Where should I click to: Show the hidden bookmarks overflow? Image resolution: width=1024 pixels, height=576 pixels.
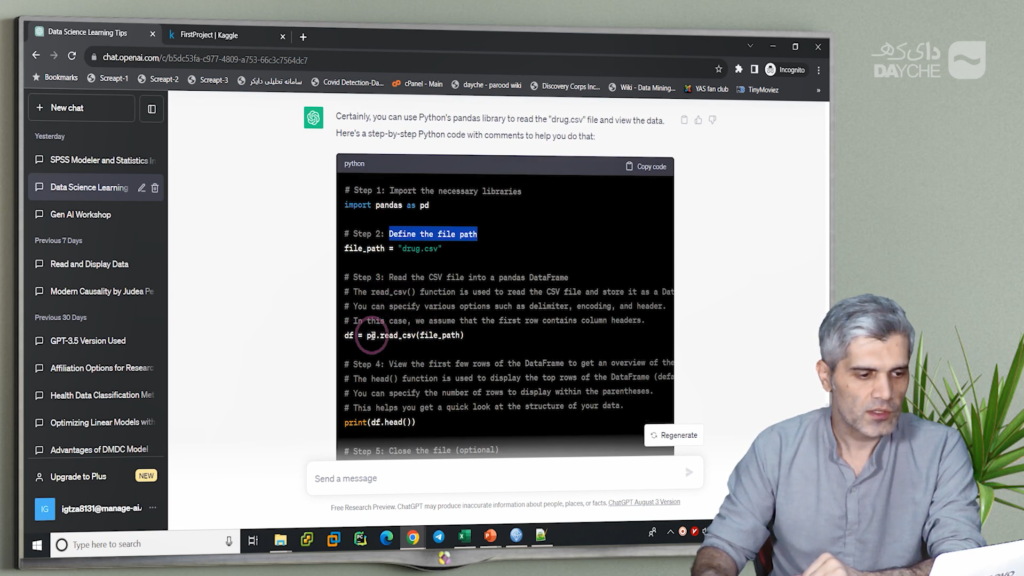[x=818, y=90]
